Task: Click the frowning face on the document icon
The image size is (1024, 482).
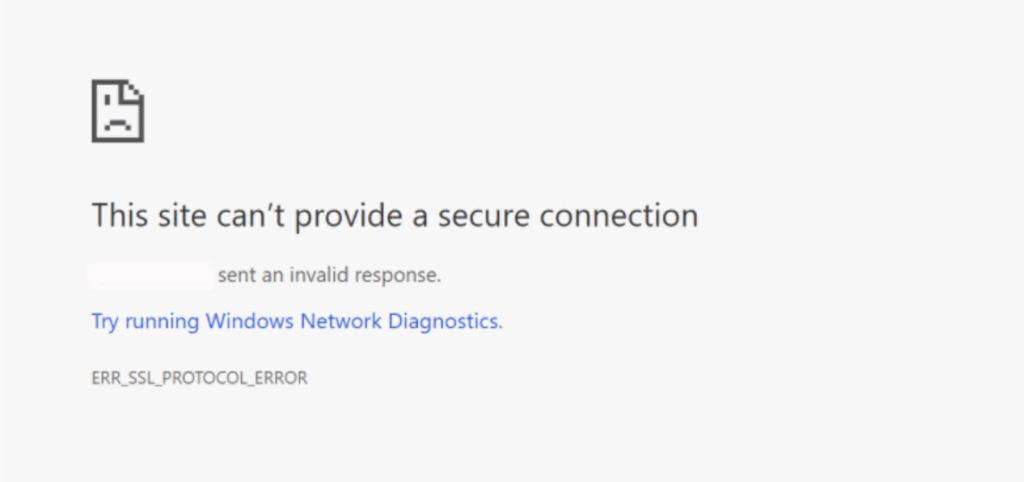Action: pyautogui.click(x=116, y=120)
